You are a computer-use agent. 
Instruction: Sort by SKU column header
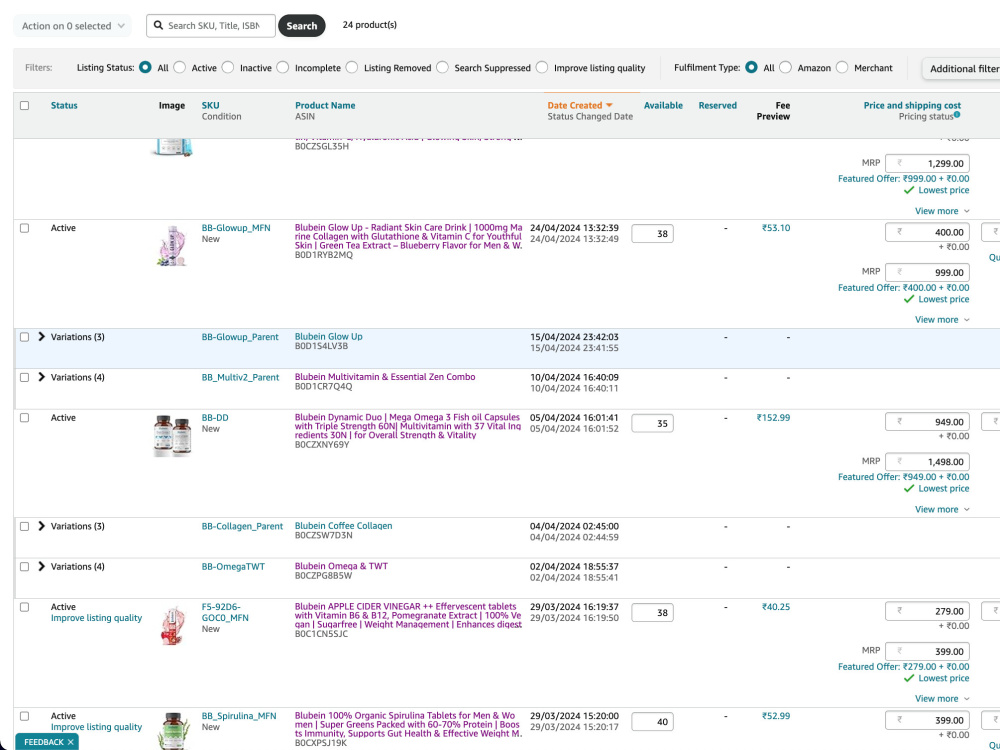[x=210, y=105]
